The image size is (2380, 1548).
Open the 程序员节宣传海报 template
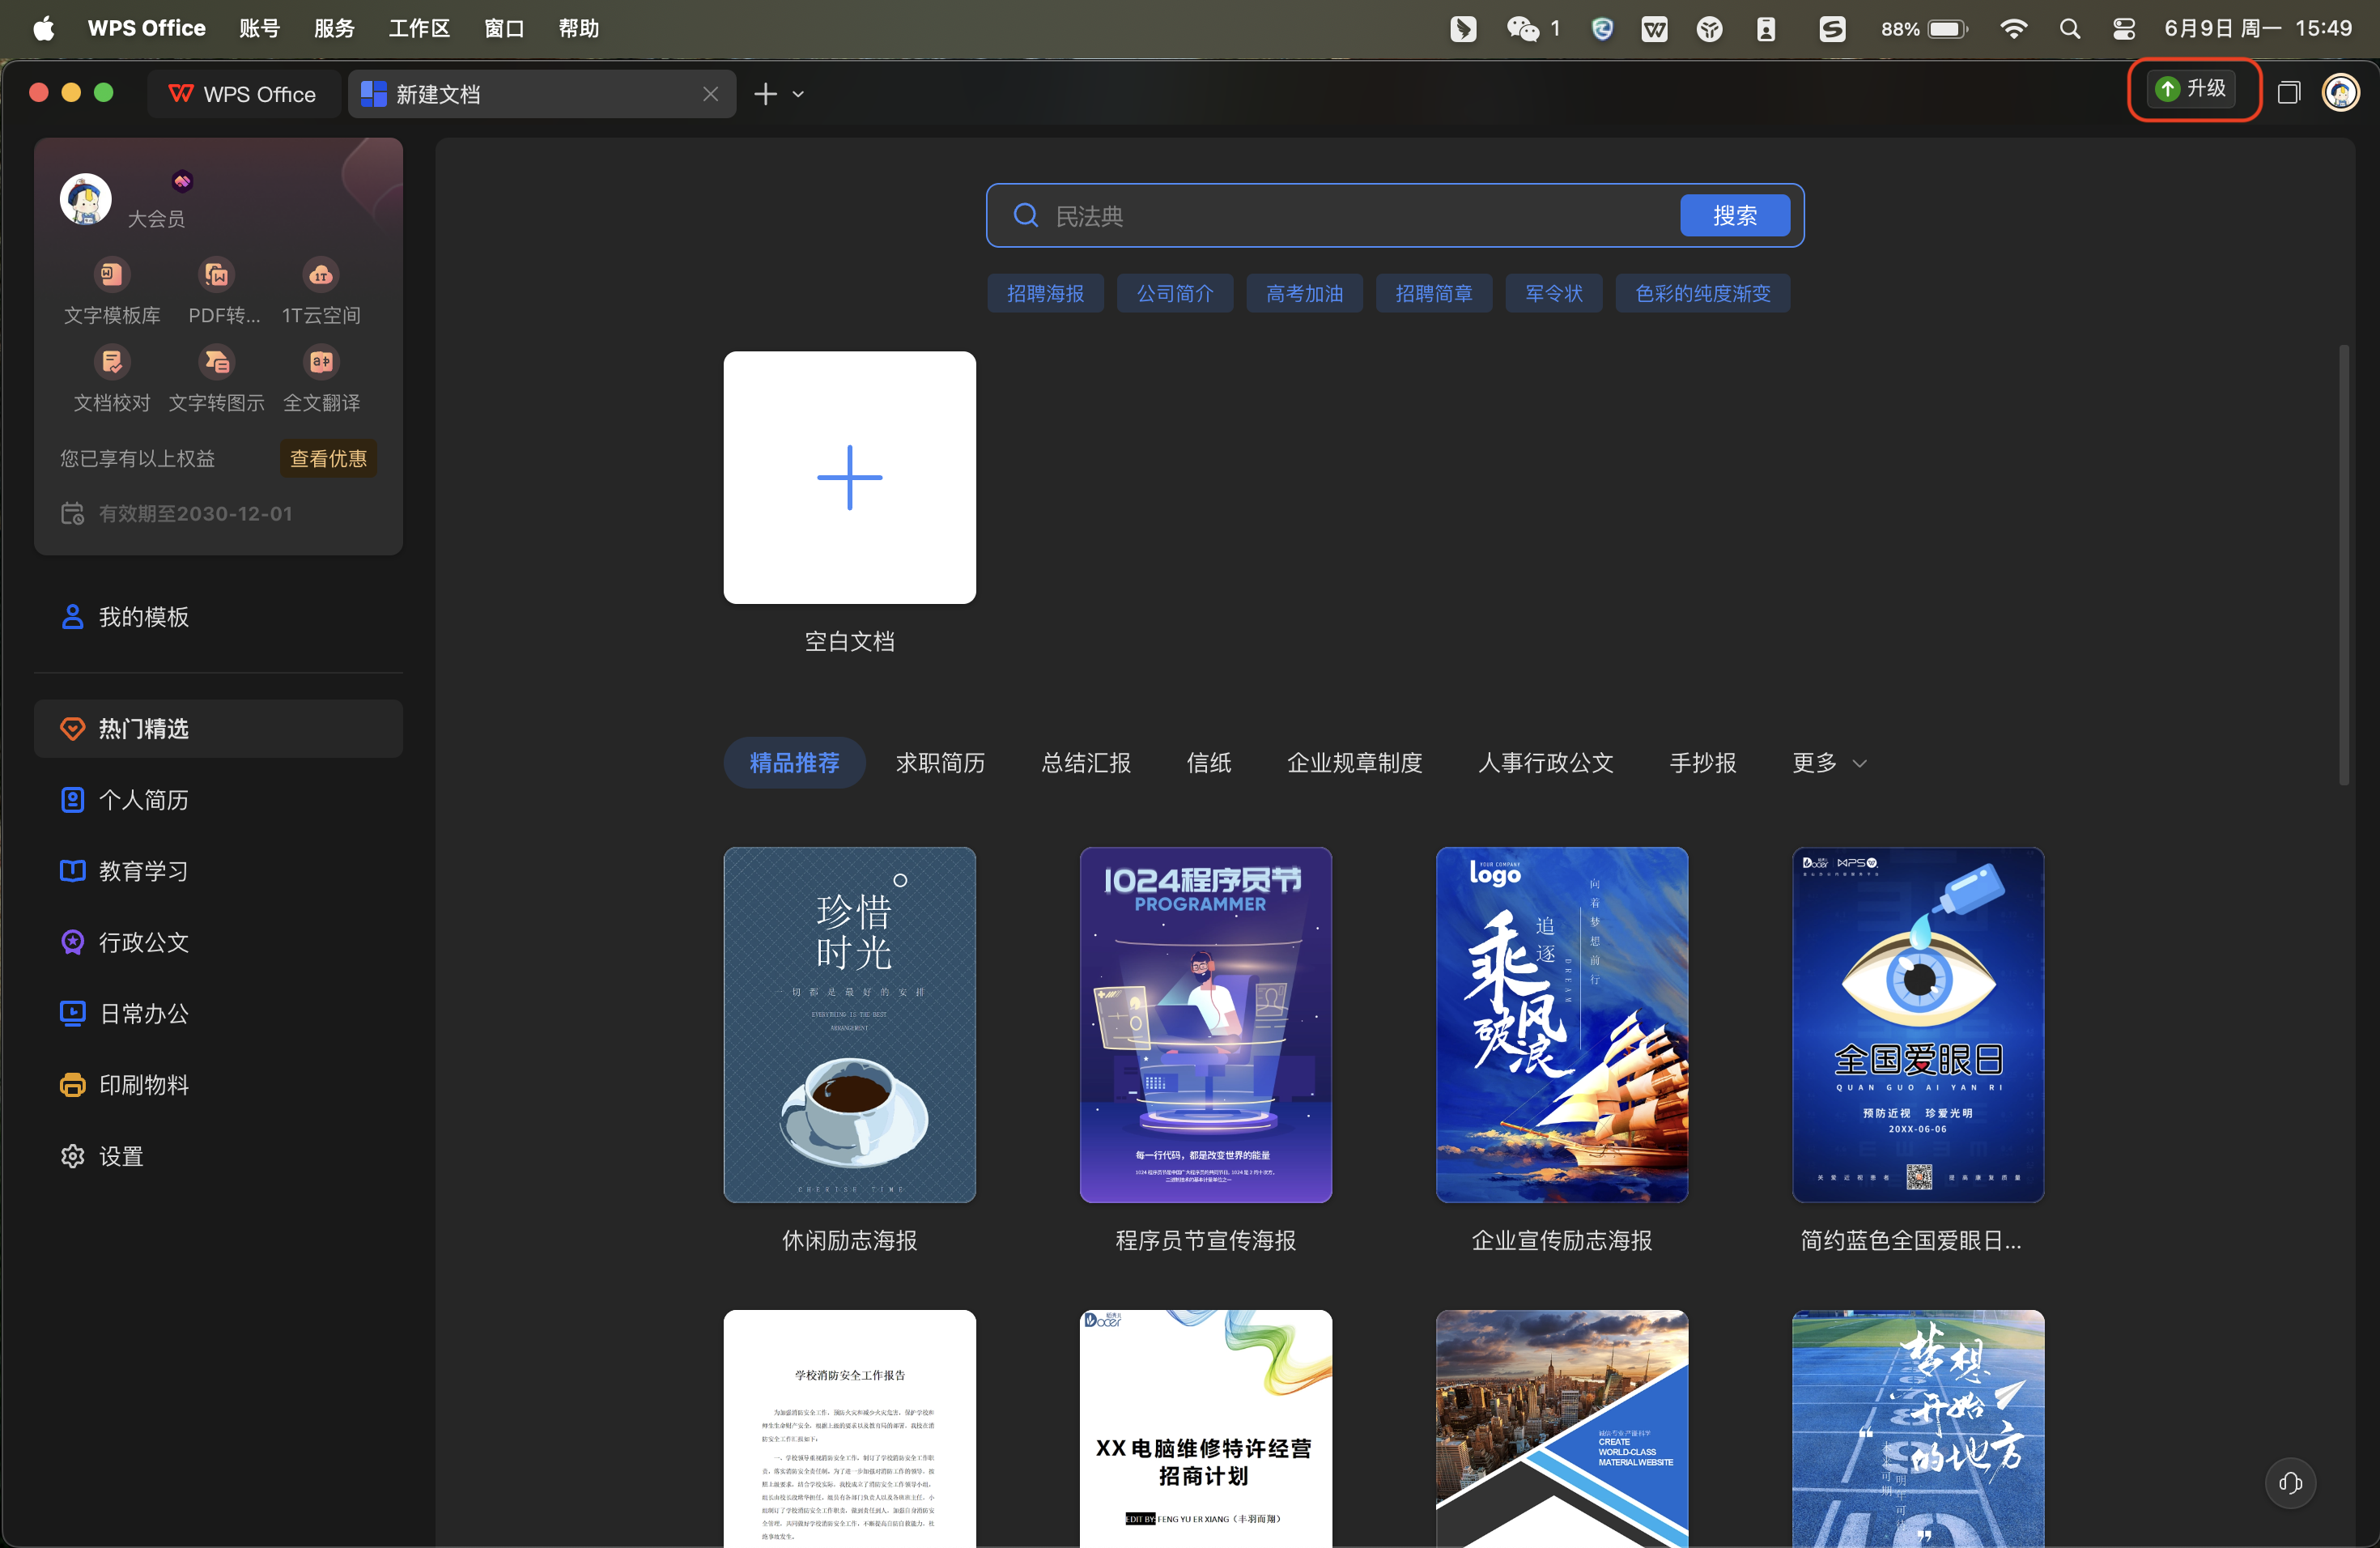(1205, 1025)
